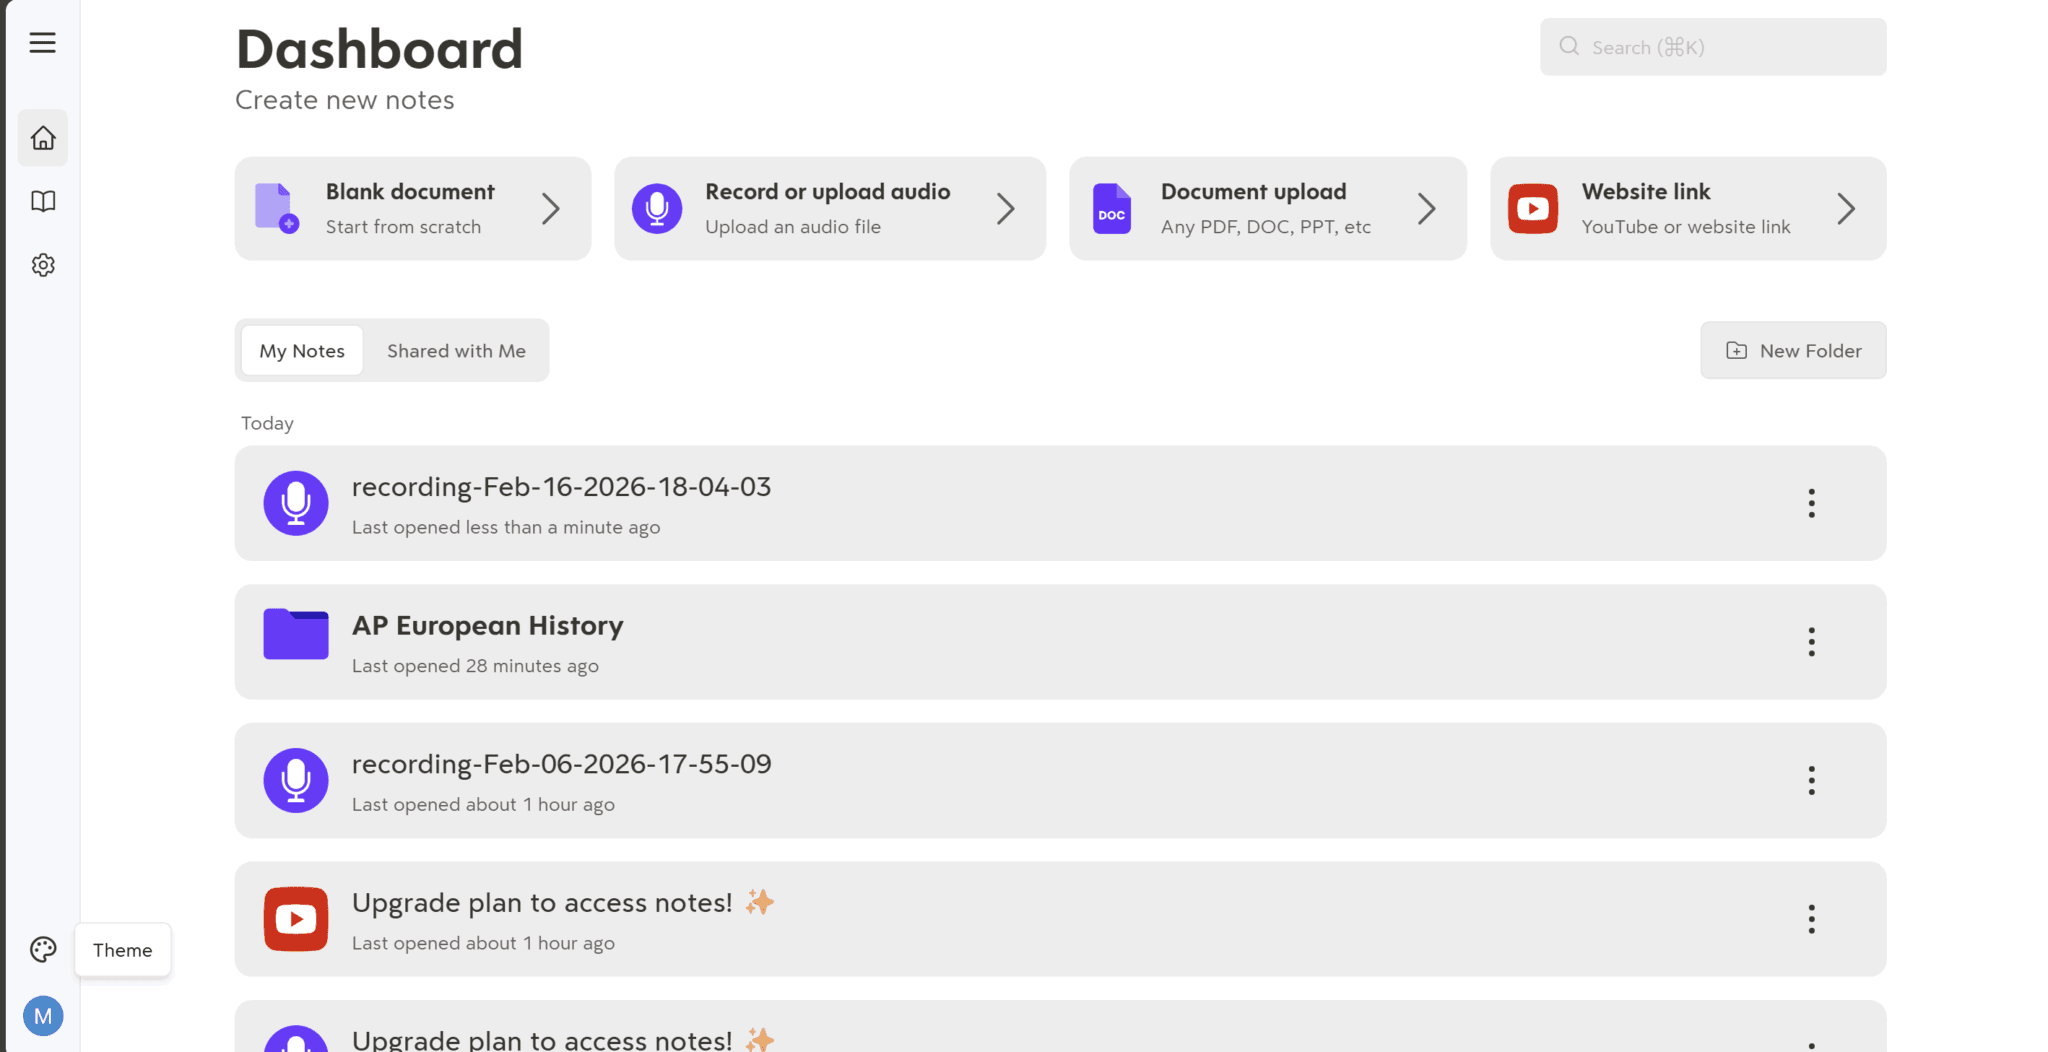Viewport: 2048px width, 1052px height.
Task: Click the Theme palette icon
Action: (x=42, y=949)
